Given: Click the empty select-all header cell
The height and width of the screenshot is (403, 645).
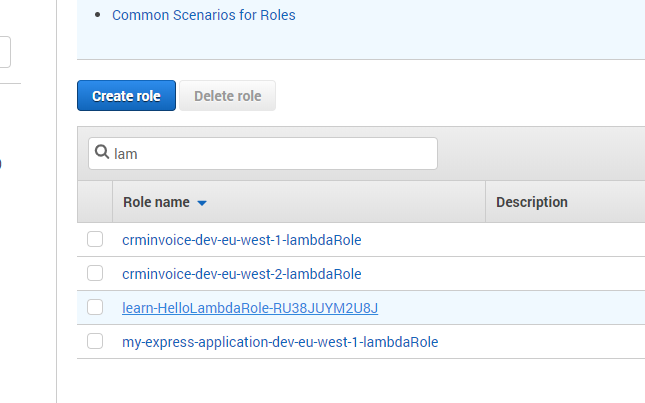Looking at the screenshot, I should coord(95,202).
